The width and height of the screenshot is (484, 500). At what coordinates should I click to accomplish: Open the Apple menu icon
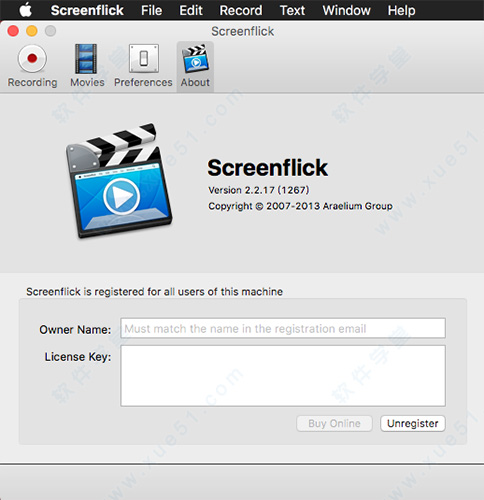(x=26, y=10)
